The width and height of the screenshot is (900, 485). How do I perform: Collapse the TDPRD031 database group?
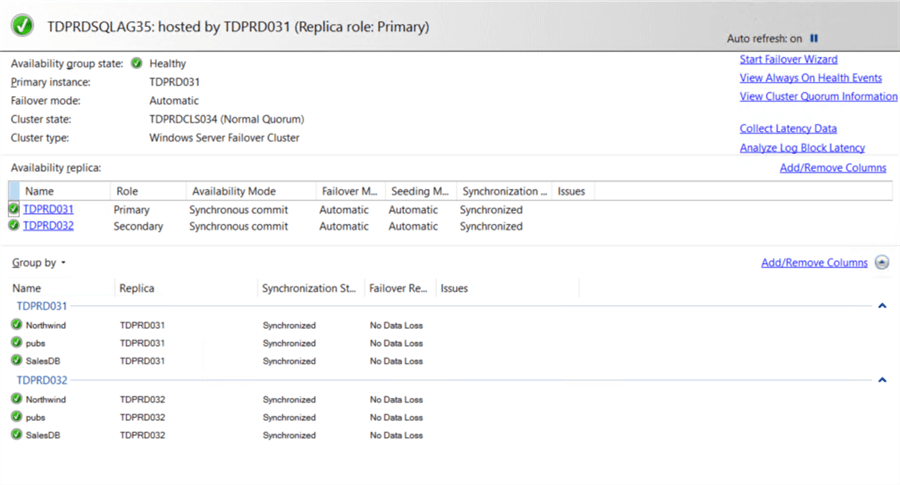click(x=882, y=306)
